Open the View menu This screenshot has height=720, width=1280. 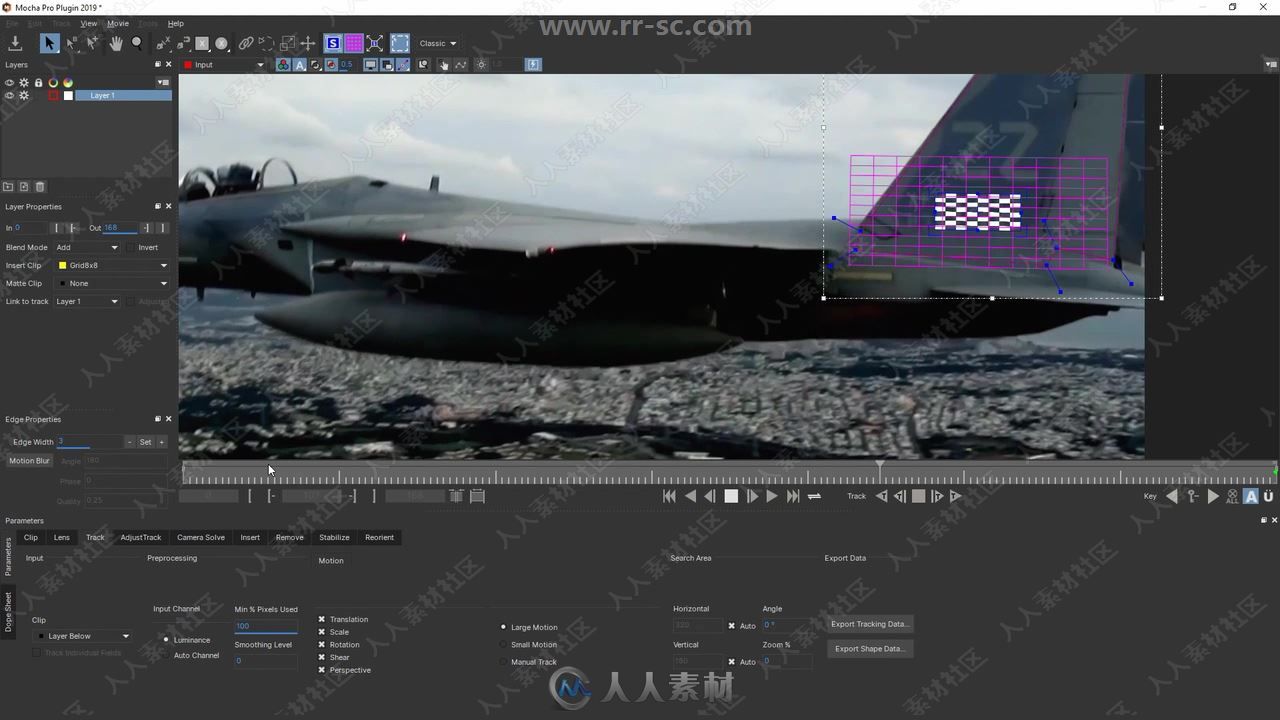point(89,23)
